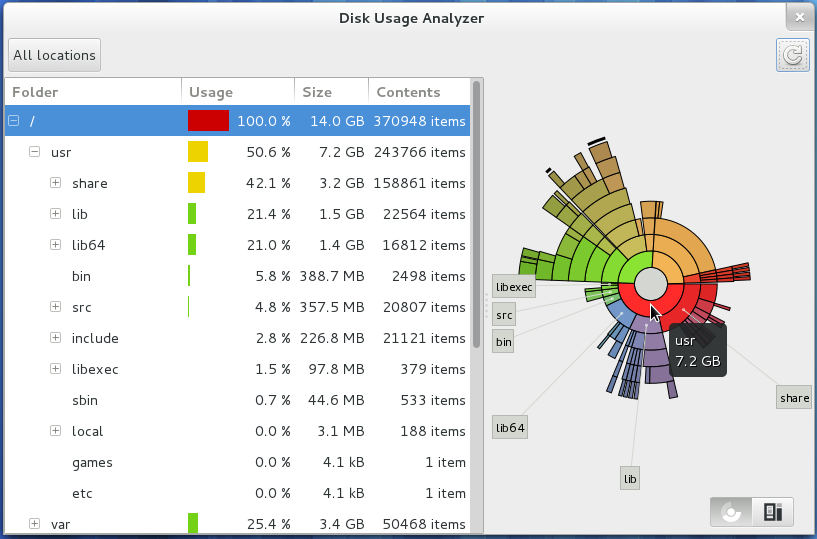Viewport: 817px width, 539px height.
Task: Click the yellow usage bar for usr
Action: click(x=198, y=152)
